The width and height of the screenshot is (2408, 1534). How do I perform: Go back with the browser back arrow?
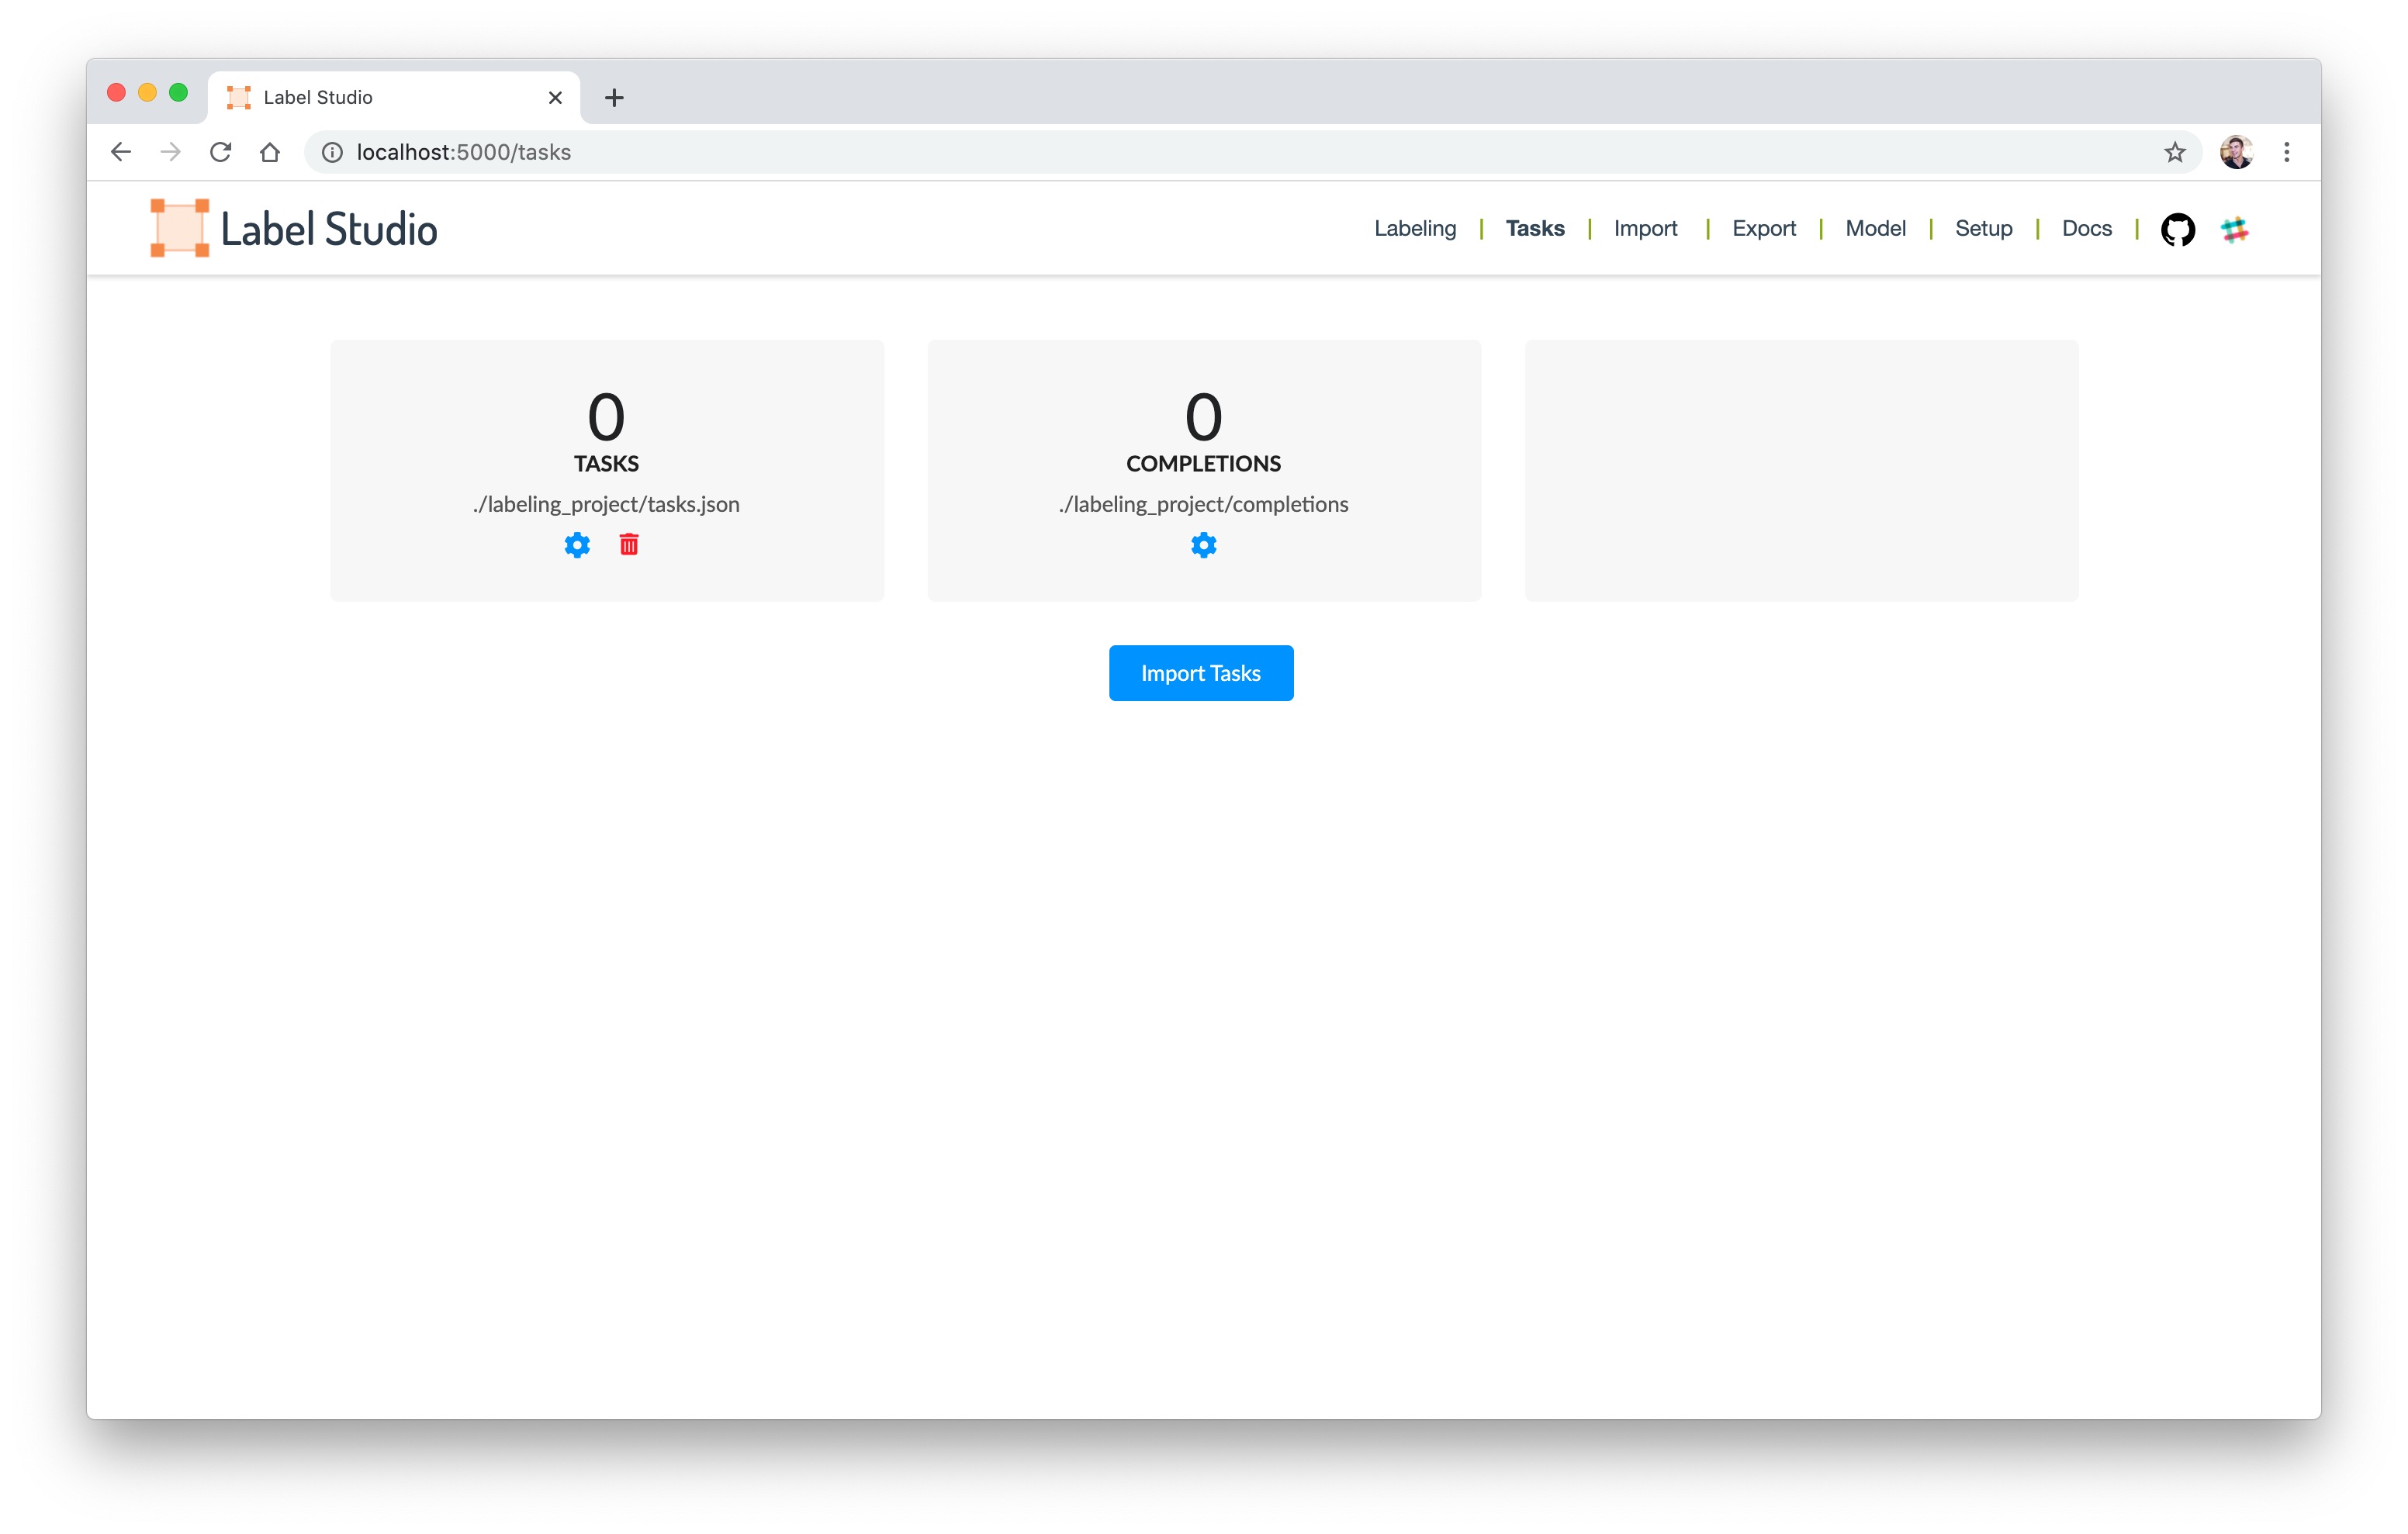coord(121,152)
